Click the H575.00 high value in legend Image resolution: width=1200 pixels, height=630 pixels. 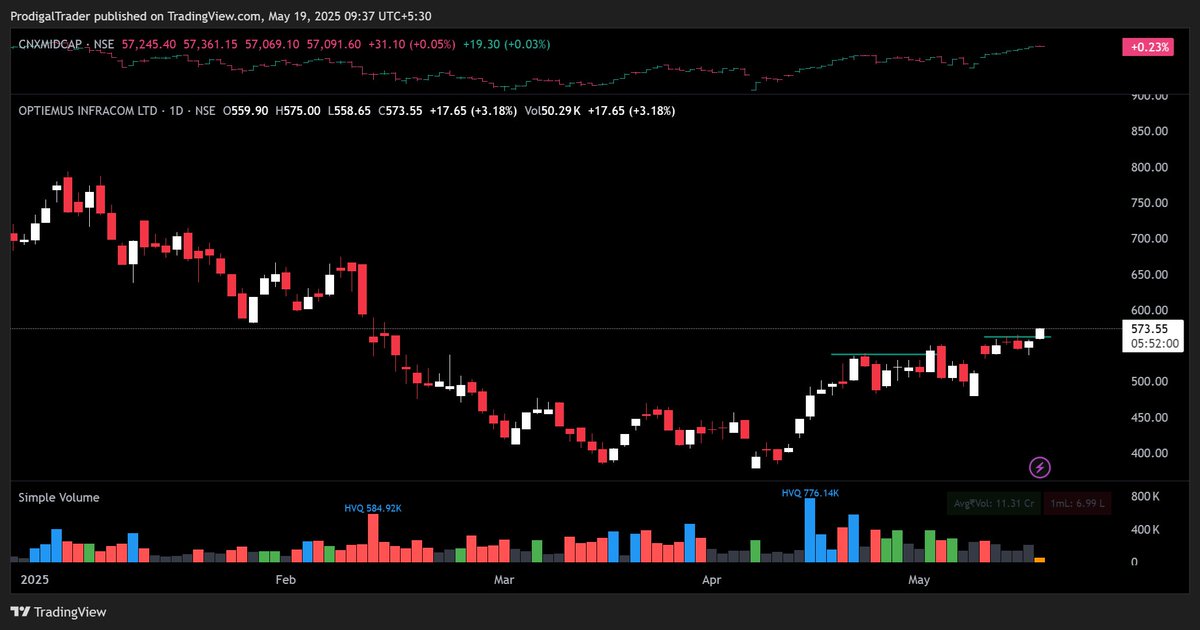[298, 111]
